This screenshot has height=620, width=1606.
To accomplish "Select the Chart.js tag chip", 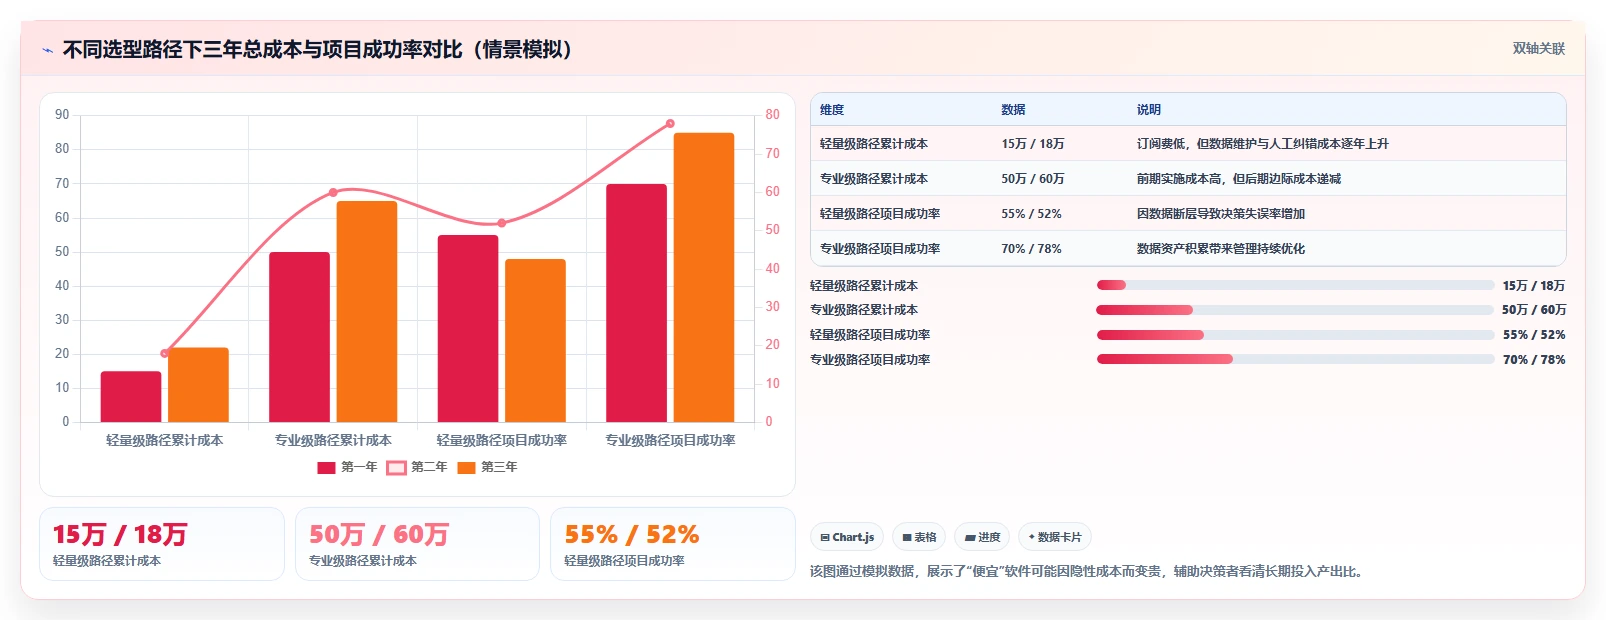I will click(847, 537).
